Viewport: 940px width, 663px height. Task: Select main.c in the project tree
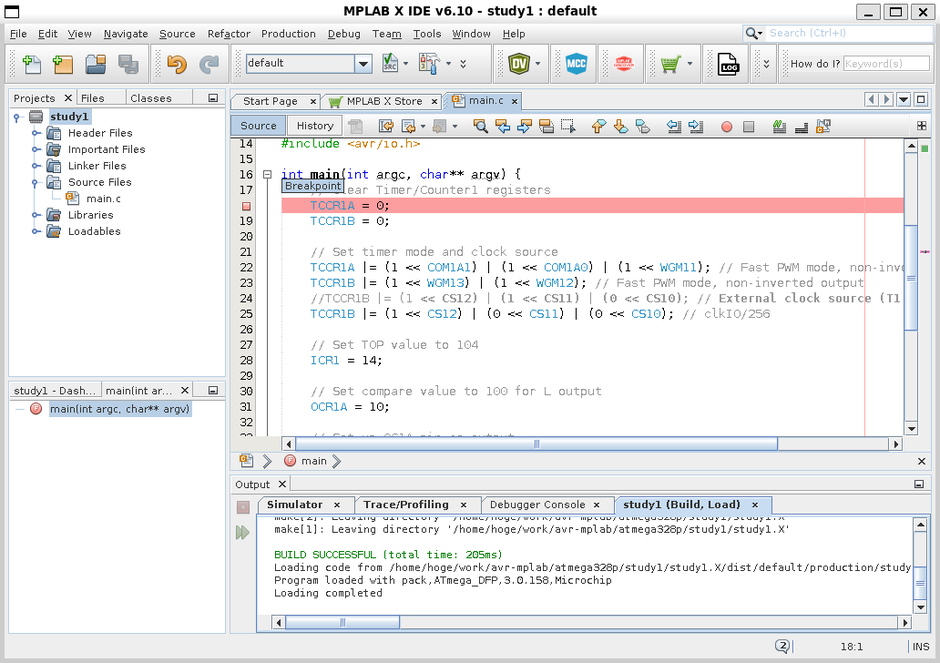tap(103, 199)
